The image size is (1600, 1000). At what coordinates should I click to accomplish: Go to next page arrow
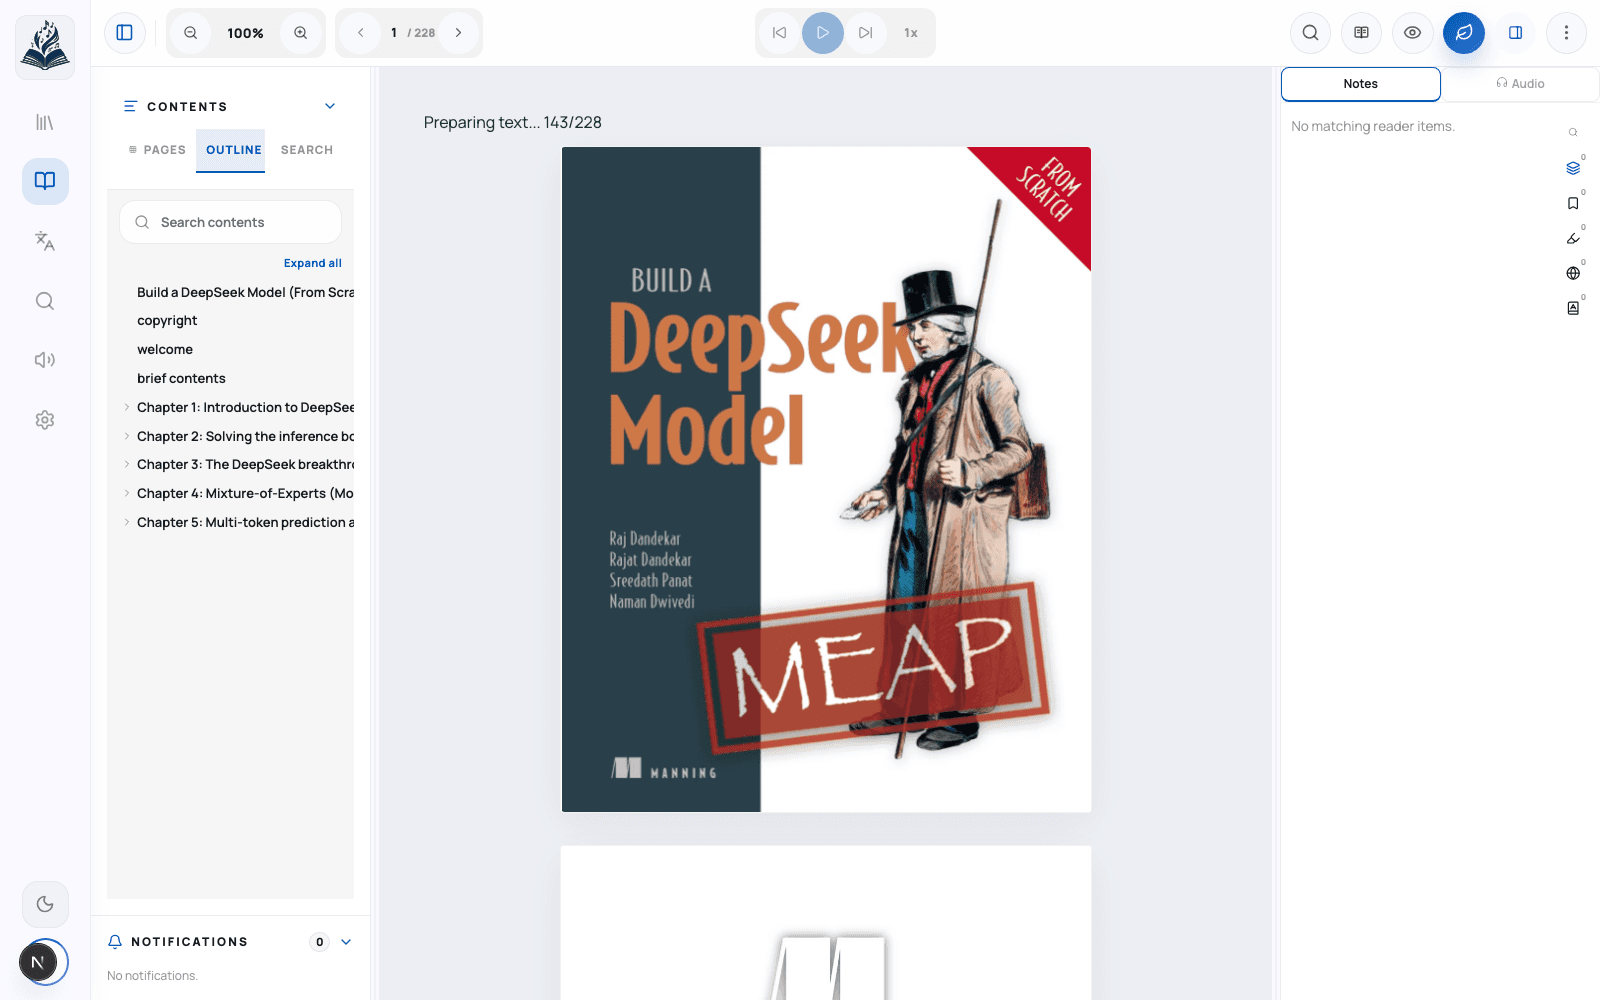[x=459, y=33]
